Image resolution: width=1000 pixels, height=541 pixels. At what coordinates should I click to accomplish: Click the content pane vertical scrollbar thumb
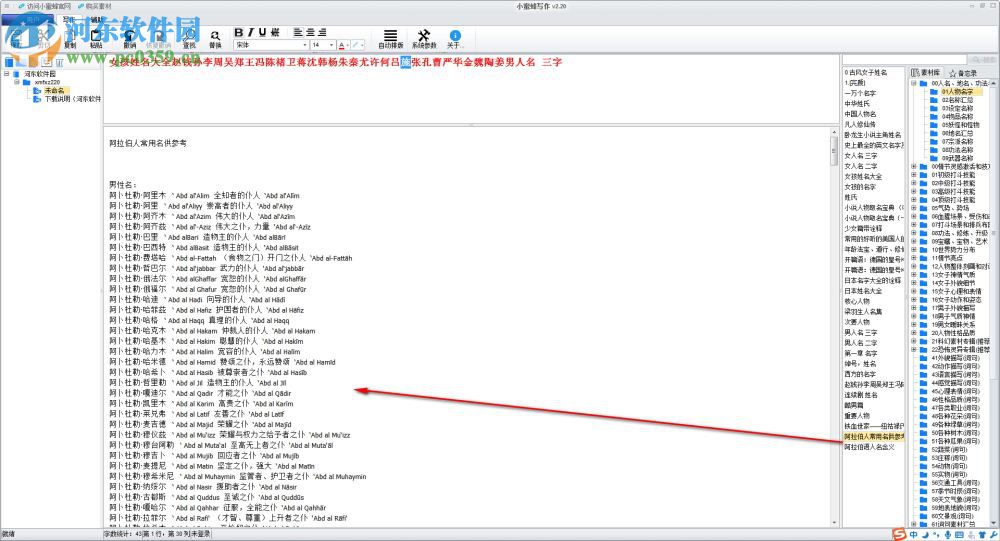click(834, 151)
